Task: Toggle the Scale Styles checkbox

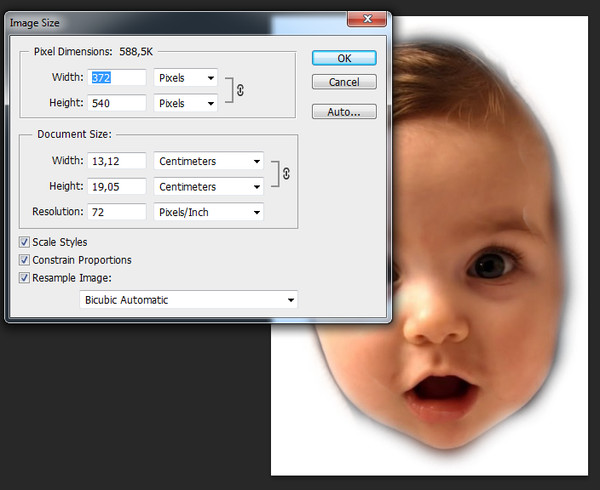Action: tap(24, 242)
